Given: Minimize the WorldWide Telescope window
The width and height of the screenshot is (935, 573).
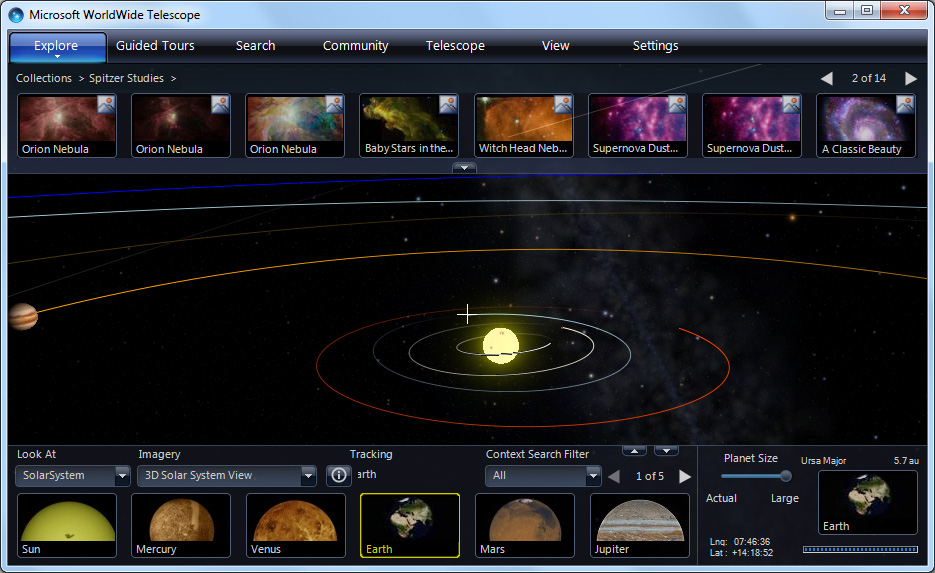Looking at the screenshot, I should coord(840,11).
